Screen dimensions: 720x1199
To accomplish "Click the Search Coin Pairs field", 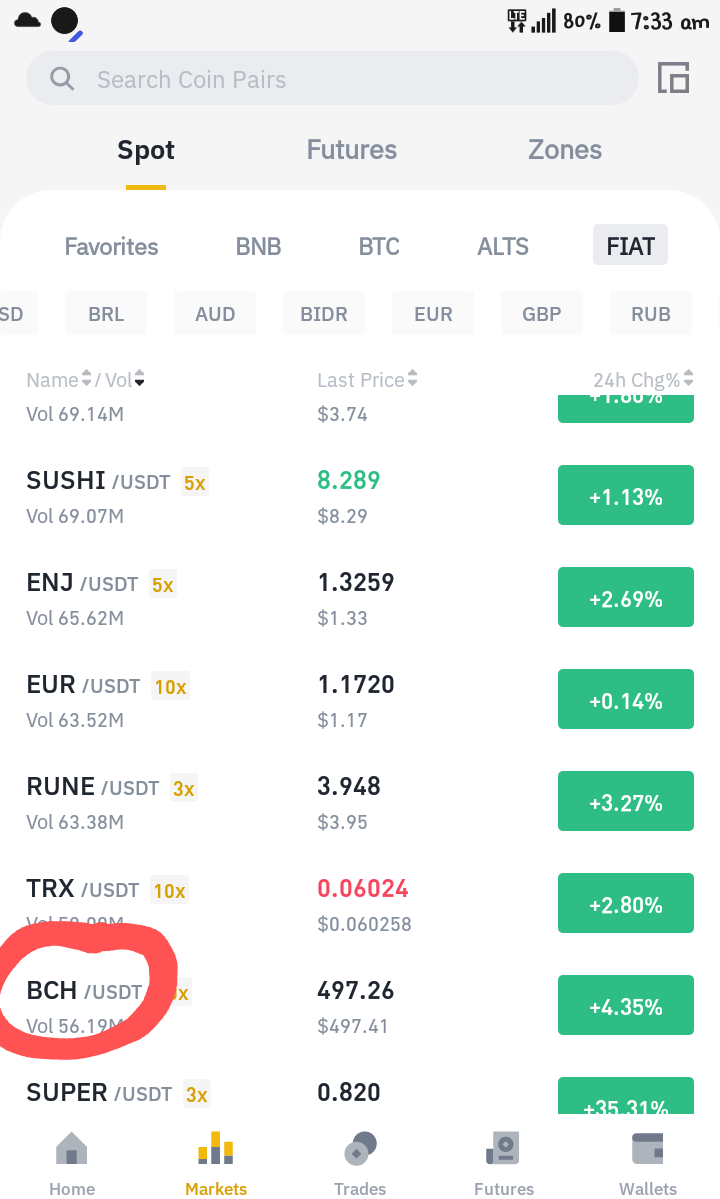I will point(332,79).
